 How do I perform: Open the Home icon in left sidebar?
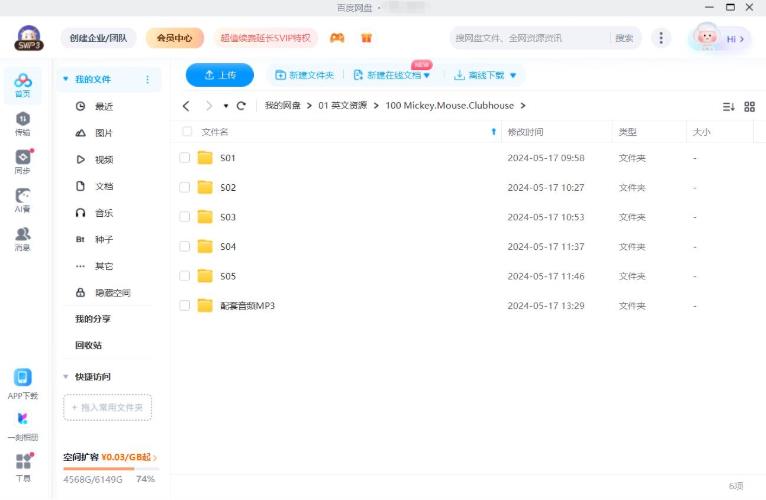point(22,85)
